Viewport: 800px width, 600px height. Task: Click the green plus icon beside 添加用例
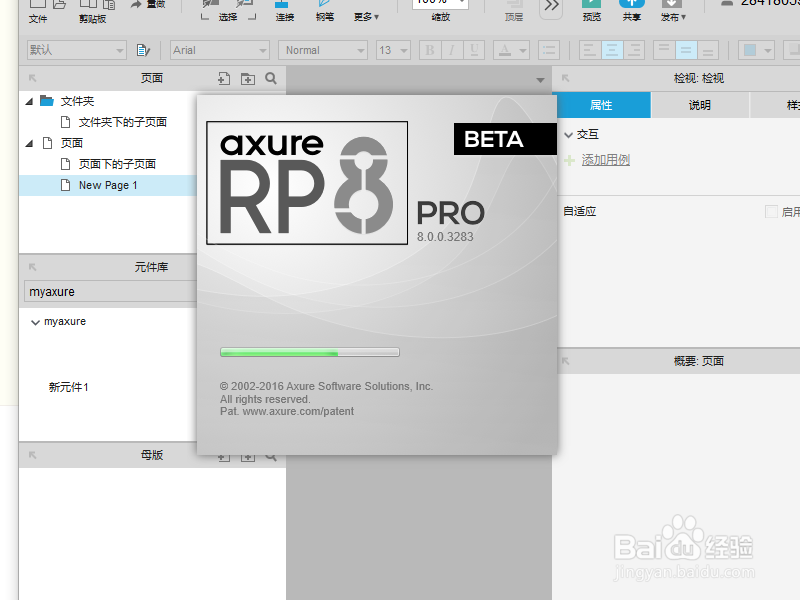tap(569, 160)
